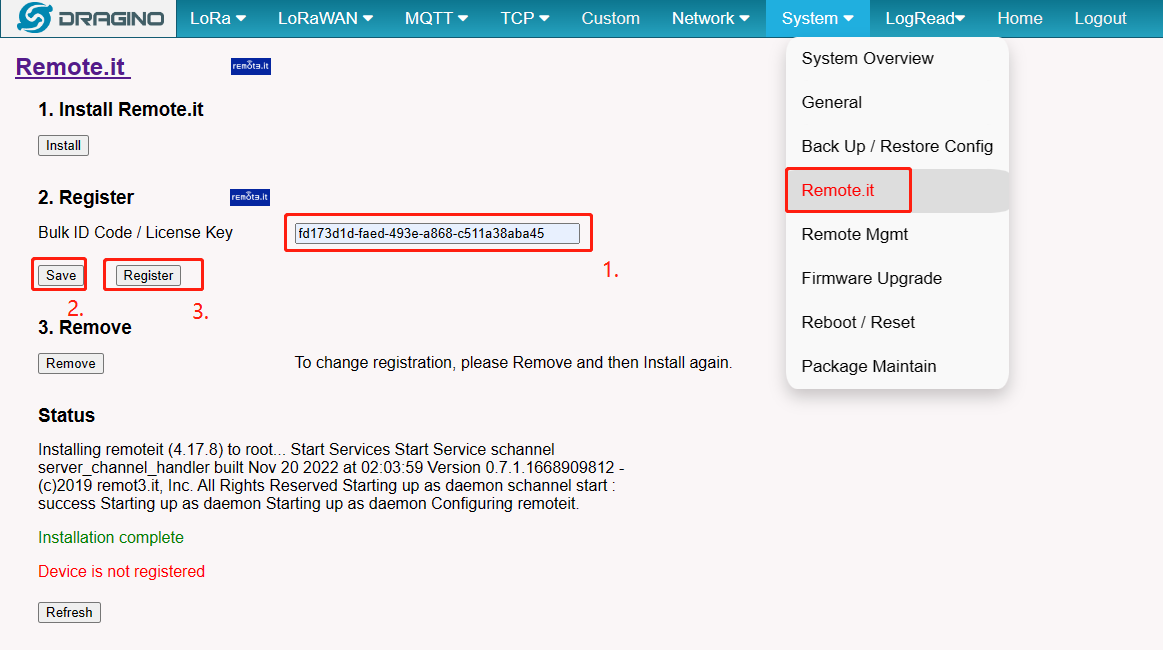Open Remote Mgmt menu entry
Image resolution: width=1163 pixels, height=650 pixels.
pyautogui.click(x=897, y=234)
